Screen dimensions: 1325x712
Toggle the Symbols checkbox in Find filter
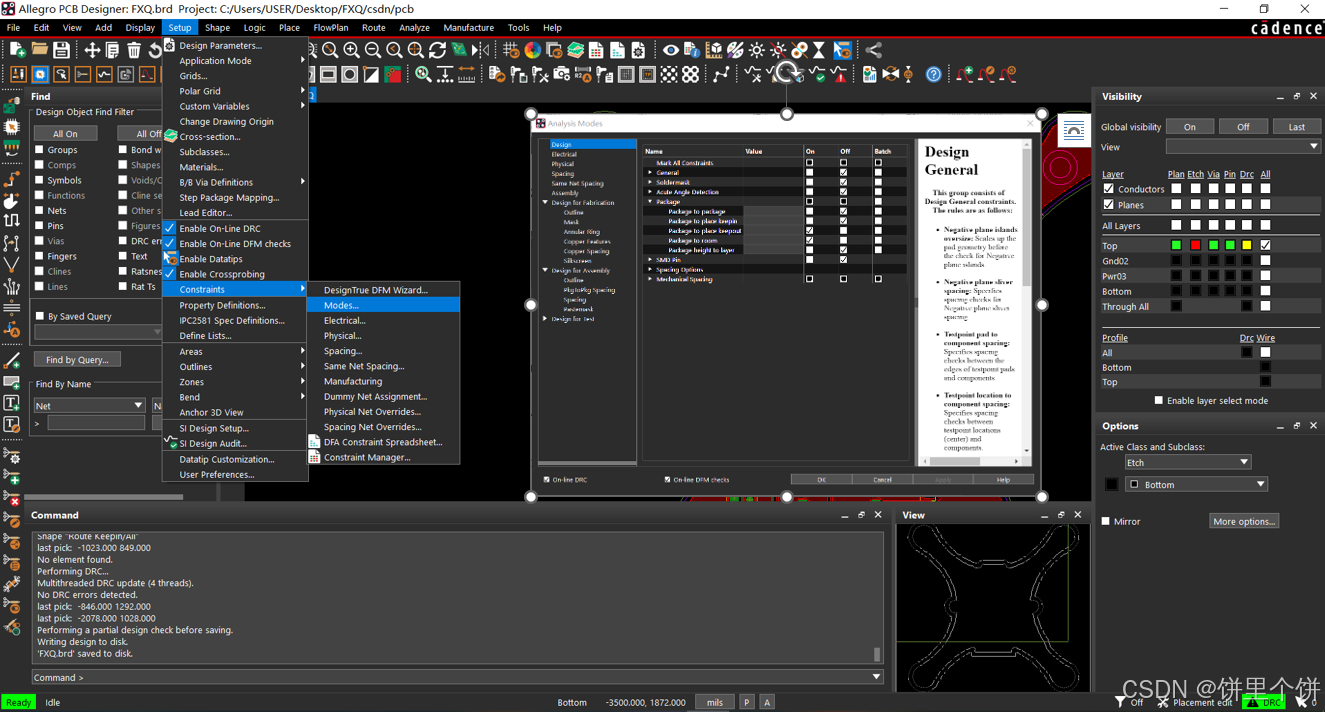tap(40, 180)
